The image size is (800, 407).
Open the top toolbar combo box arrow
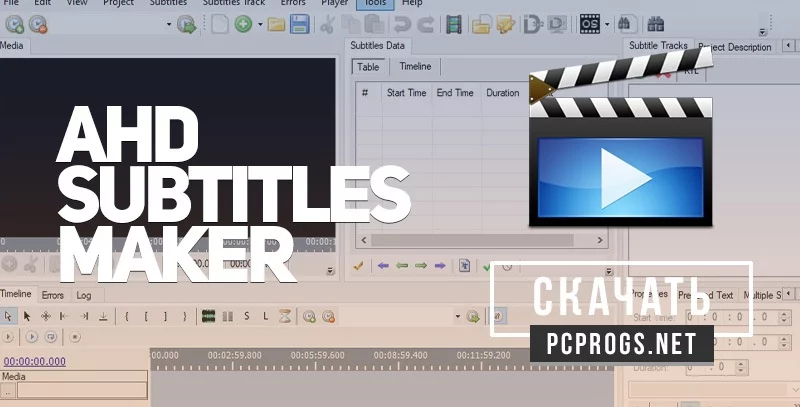click(168, 24)
